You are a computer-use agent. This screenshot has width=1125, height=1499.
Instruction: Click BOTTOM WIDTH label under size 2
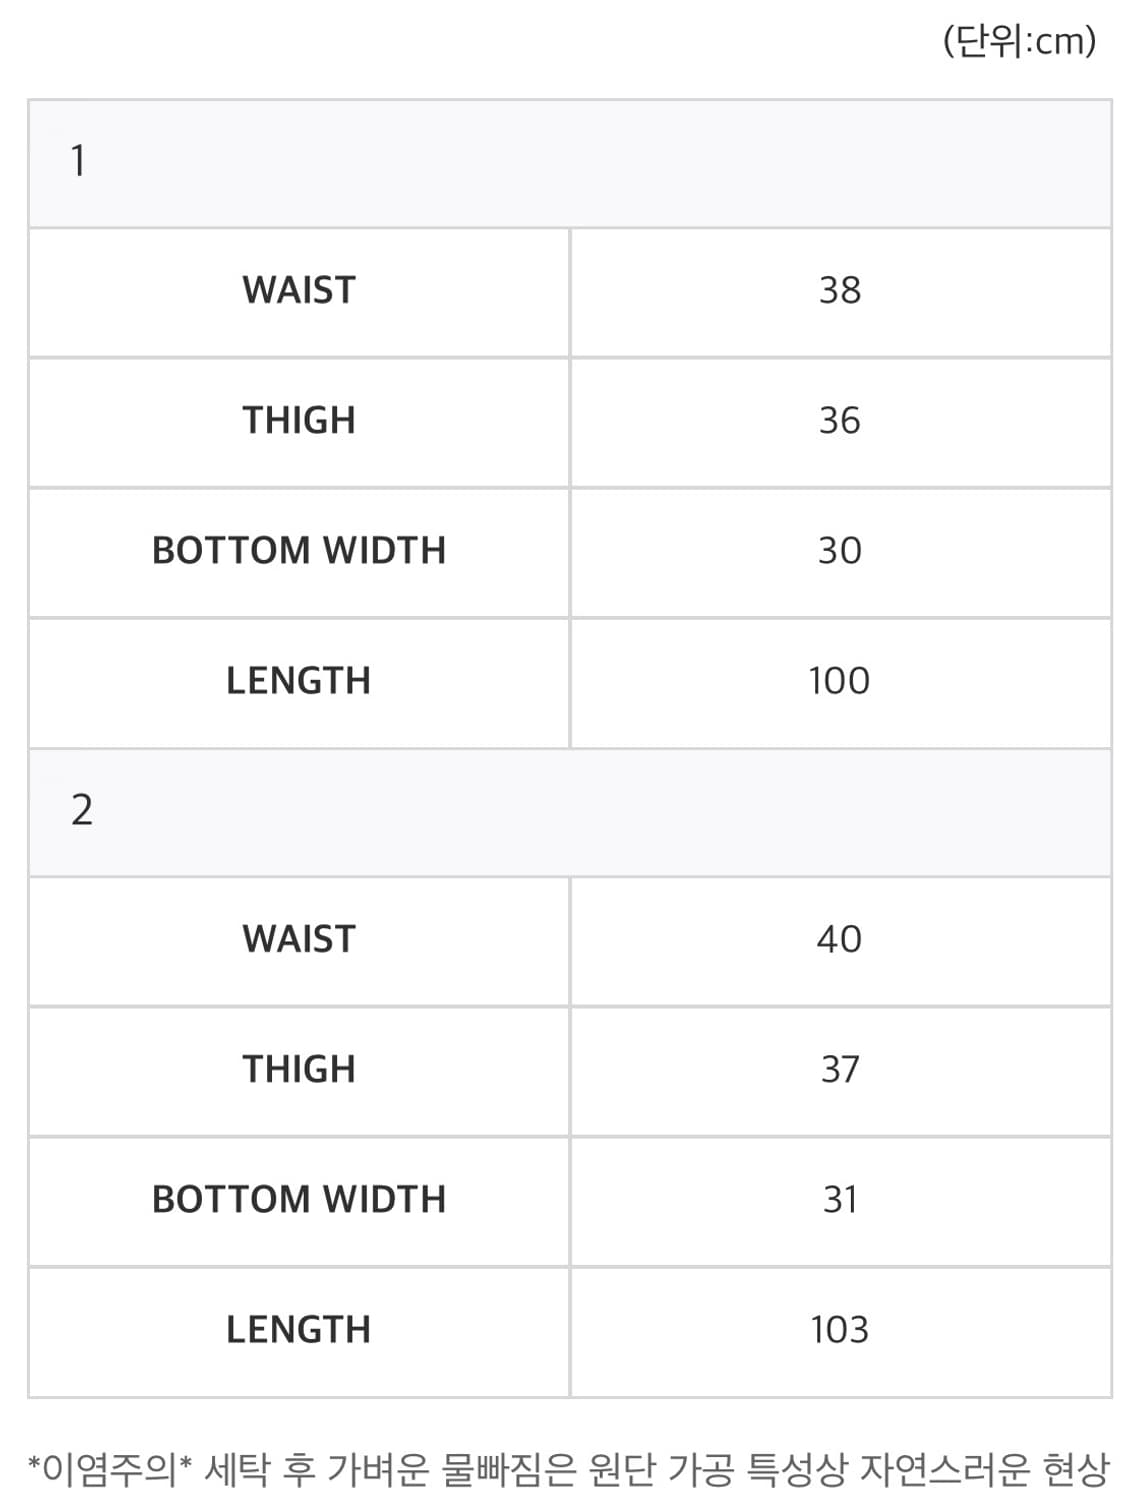pos(299,1199)
